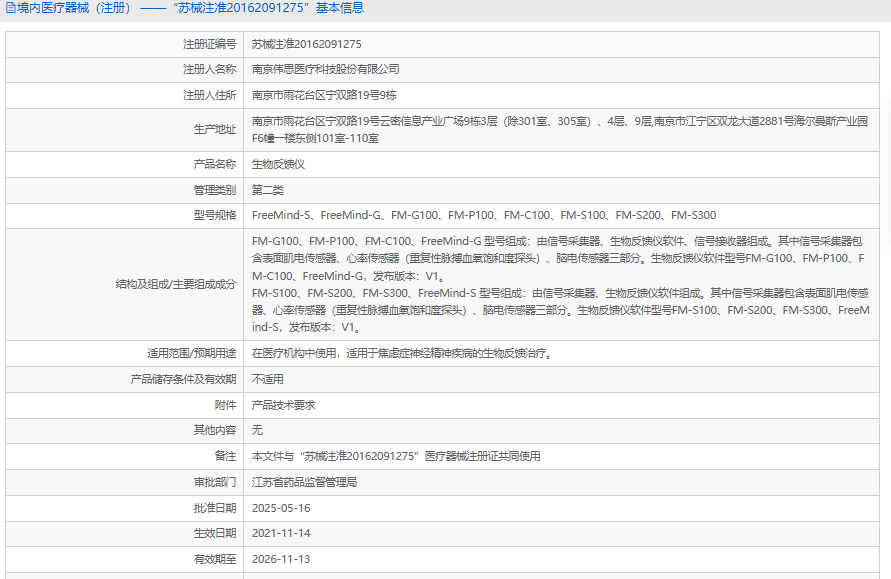
Task: Select address 南京市雨花台区宁双路19号9栋
Action: point(324,95)
